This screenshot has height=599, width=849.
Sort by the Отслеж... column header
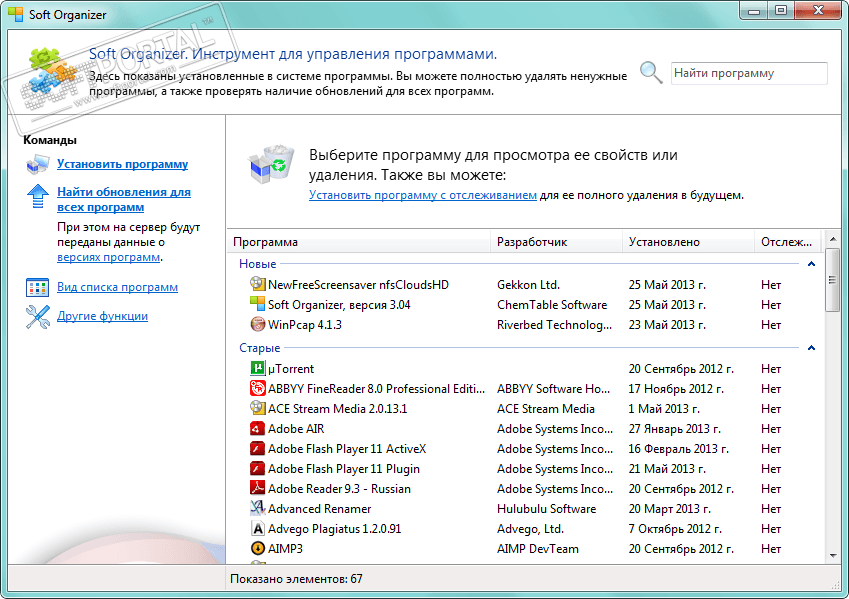tap(788, 242)
